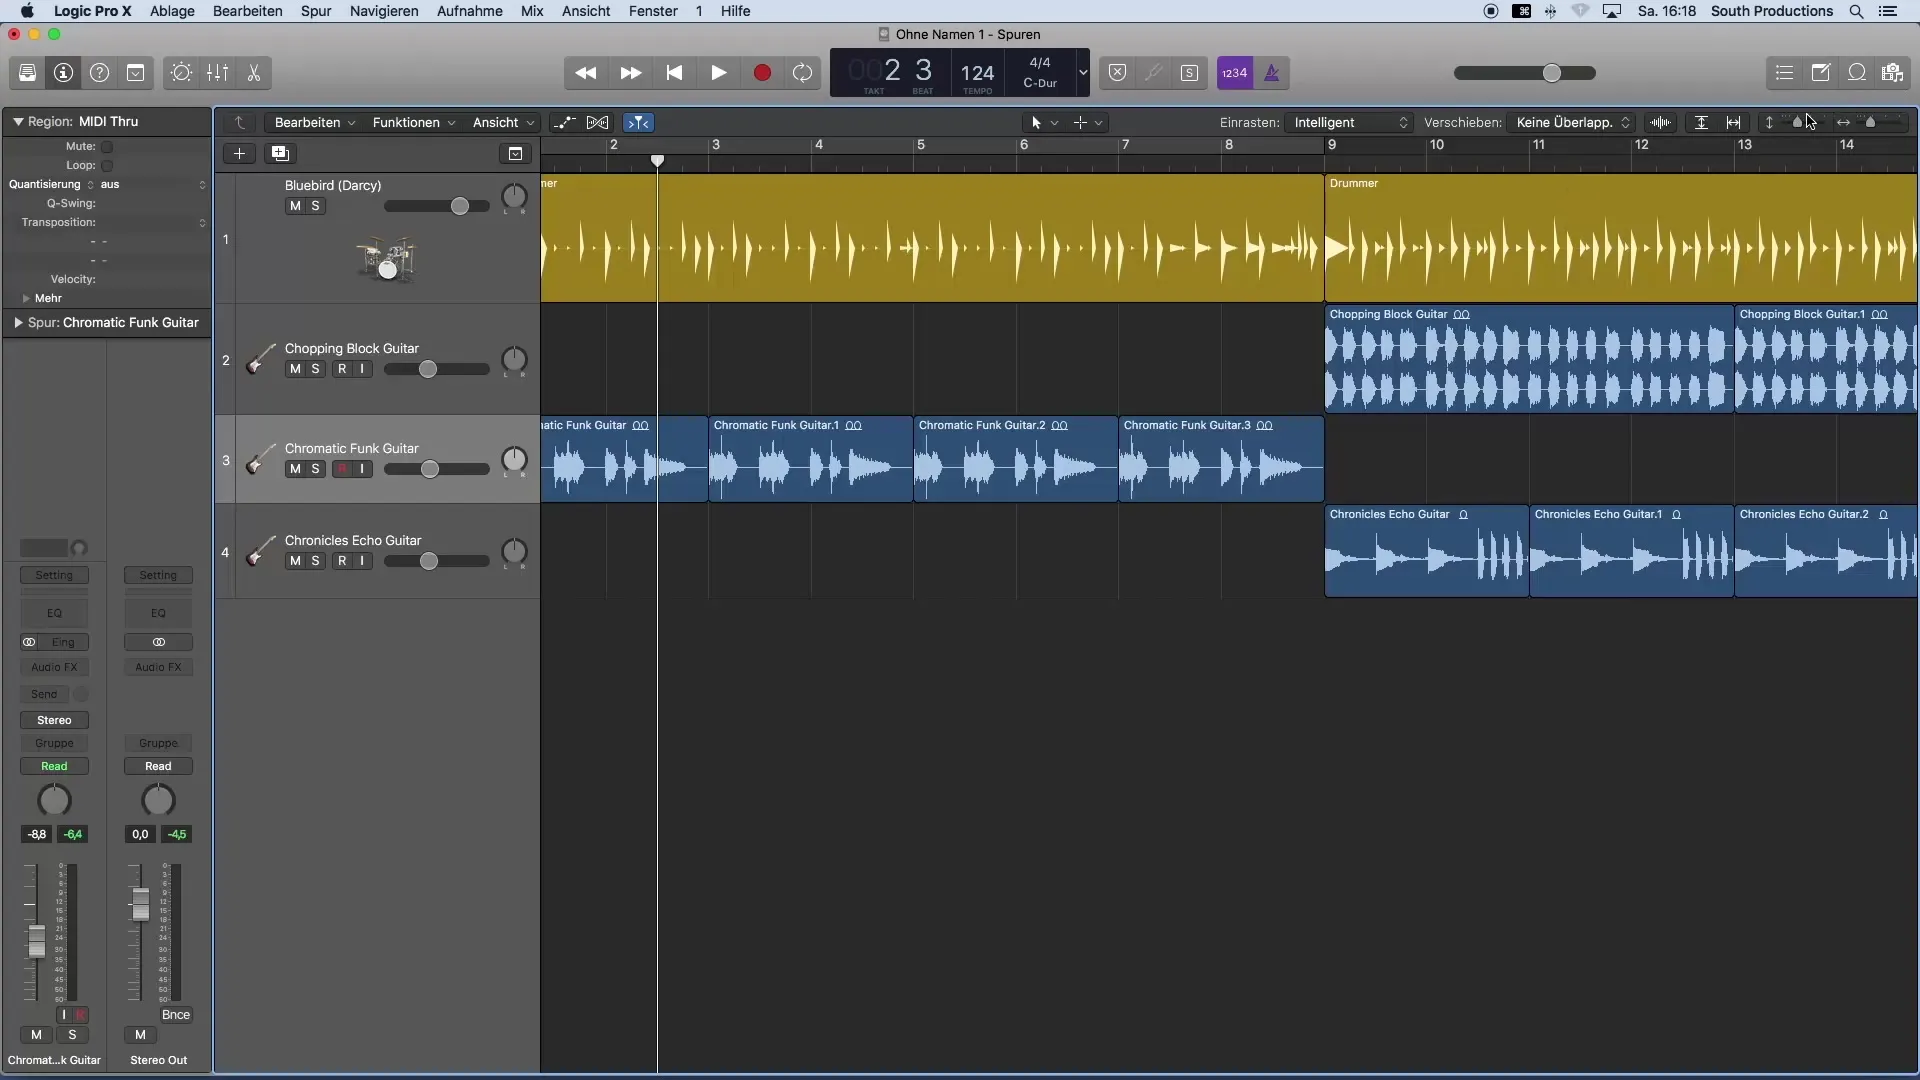The height and width of the screenshot is (1080, 1920).
Task: Click horizontal auto zoom button
Action: point(1734,122)
